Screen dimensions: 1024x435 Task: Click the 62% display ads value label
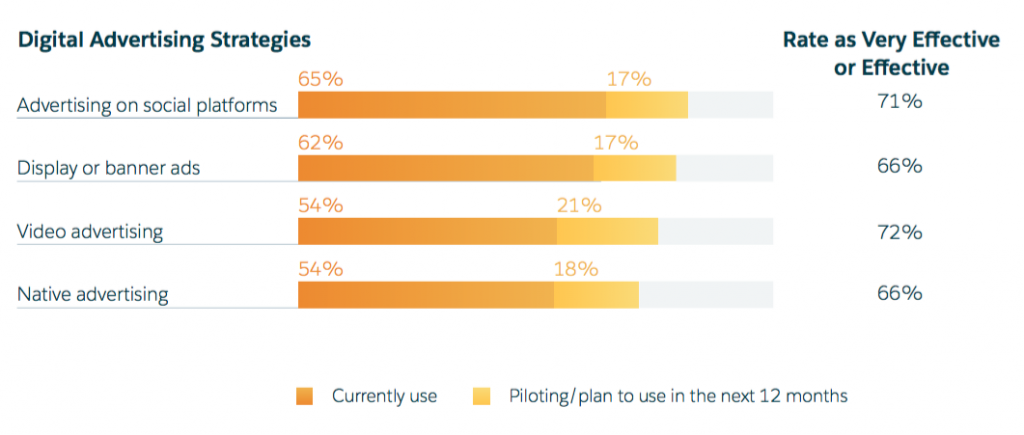320,142
